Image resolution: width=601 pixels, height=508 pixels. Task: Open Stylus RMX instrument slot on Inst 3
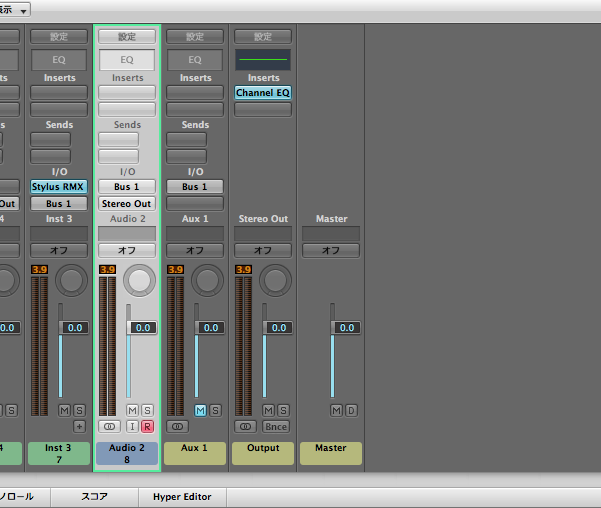[59, 187]
